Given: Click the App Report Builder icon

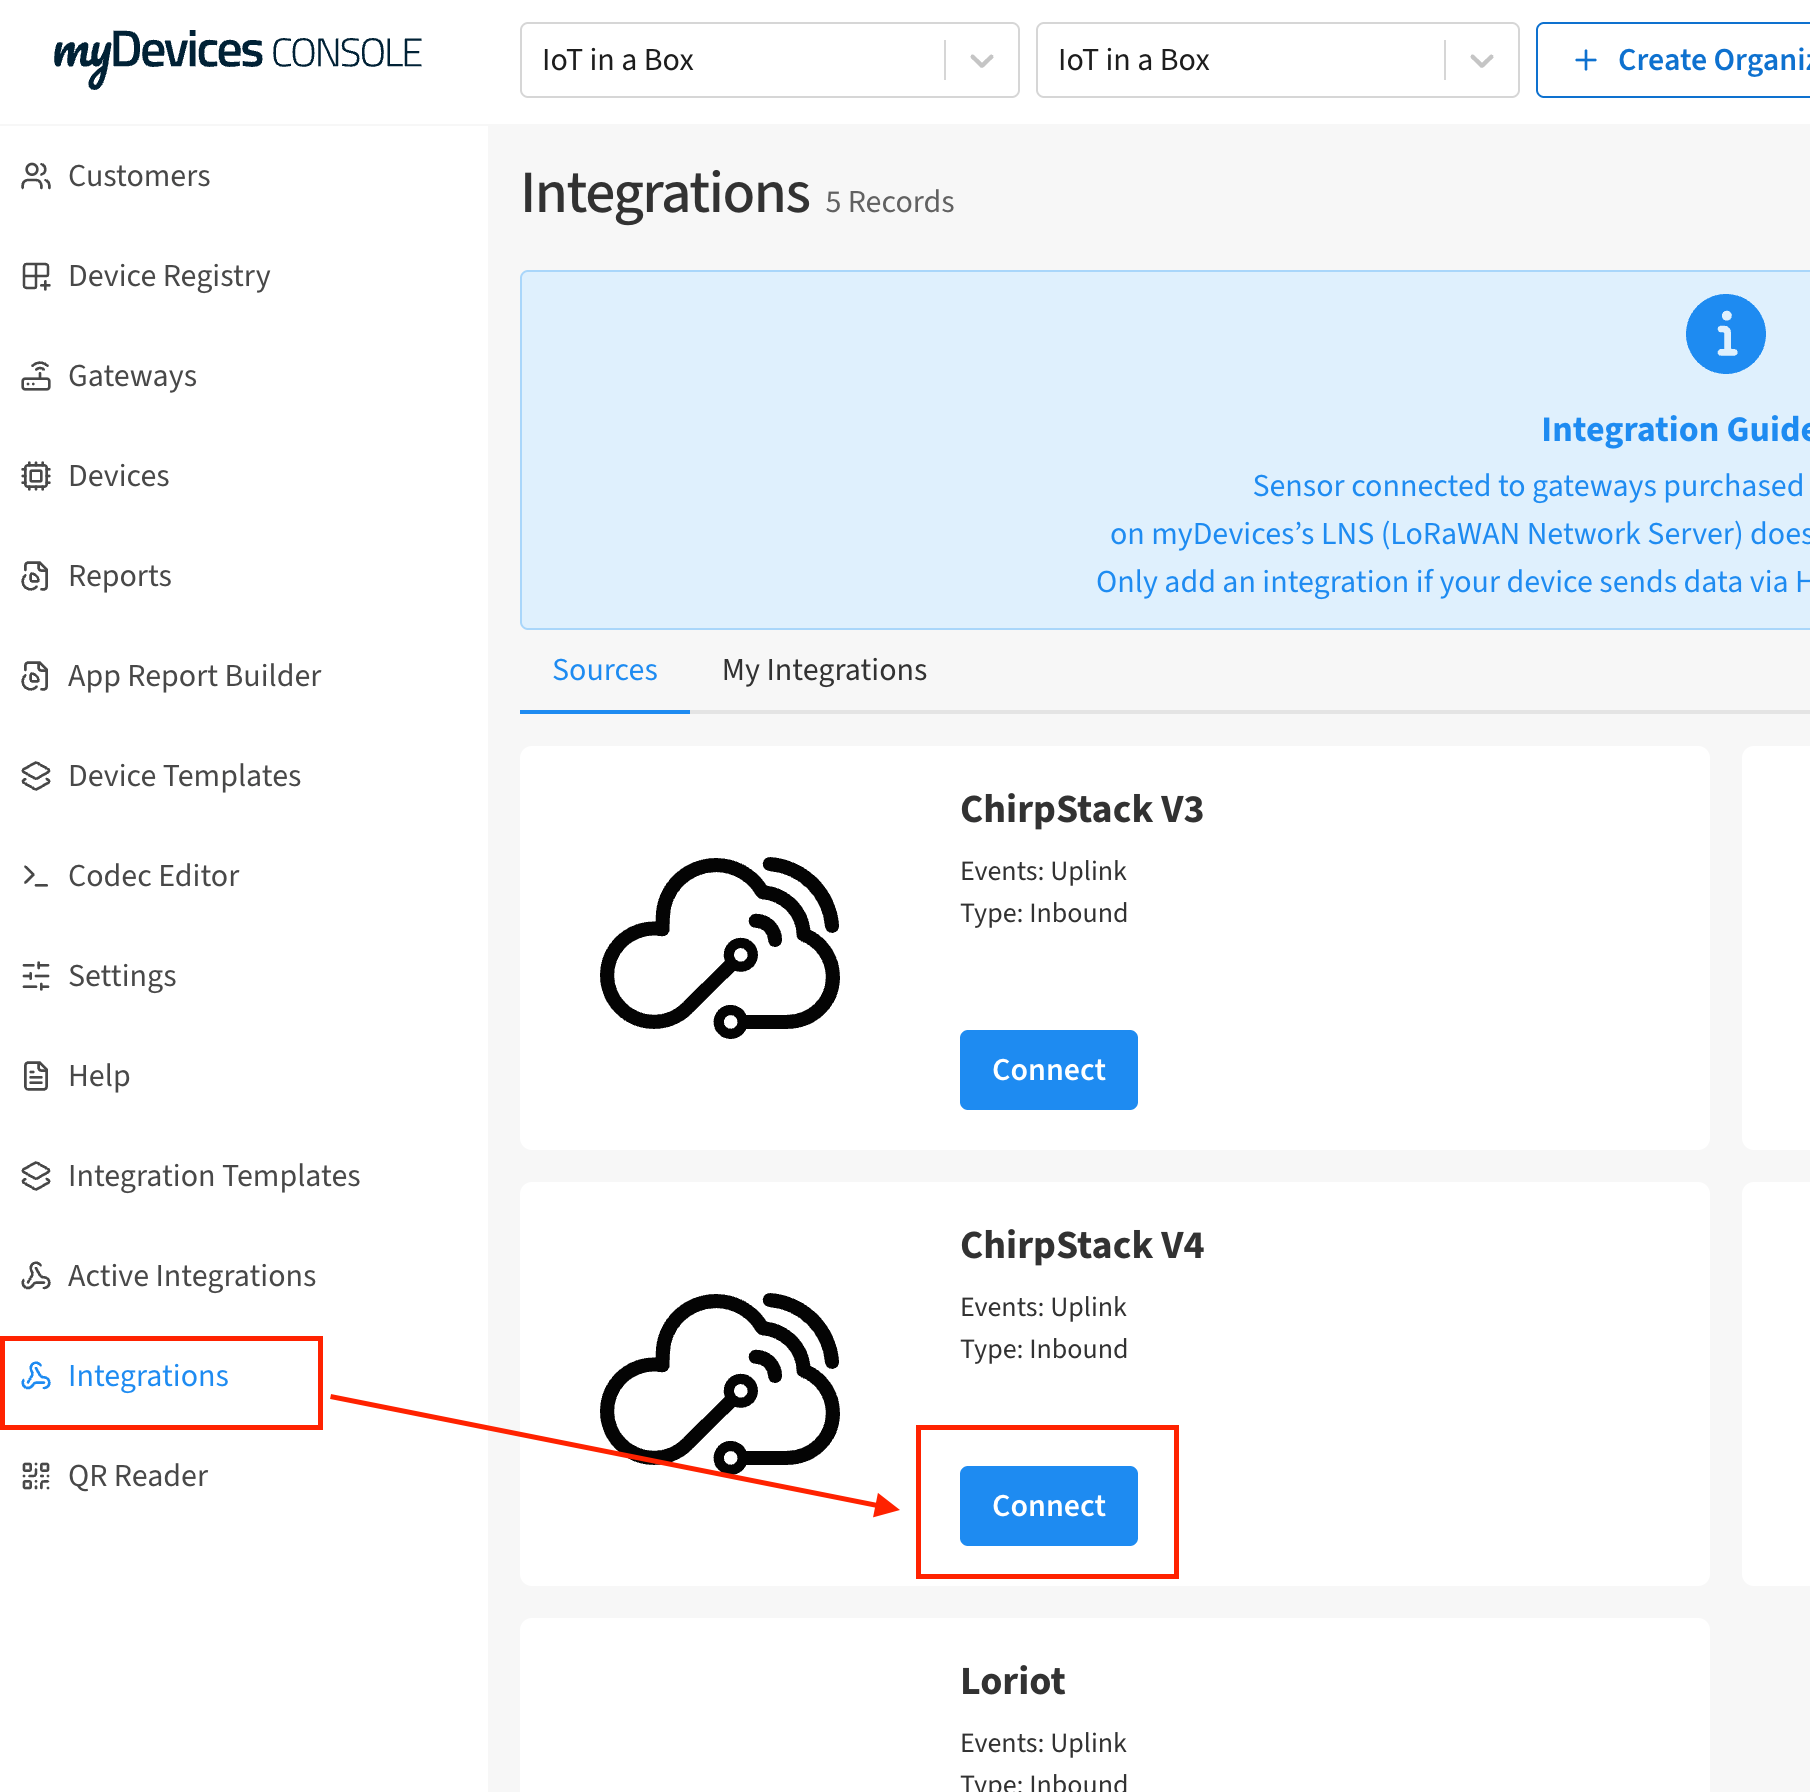Looking at the screenshot, I should pos(36,676).
